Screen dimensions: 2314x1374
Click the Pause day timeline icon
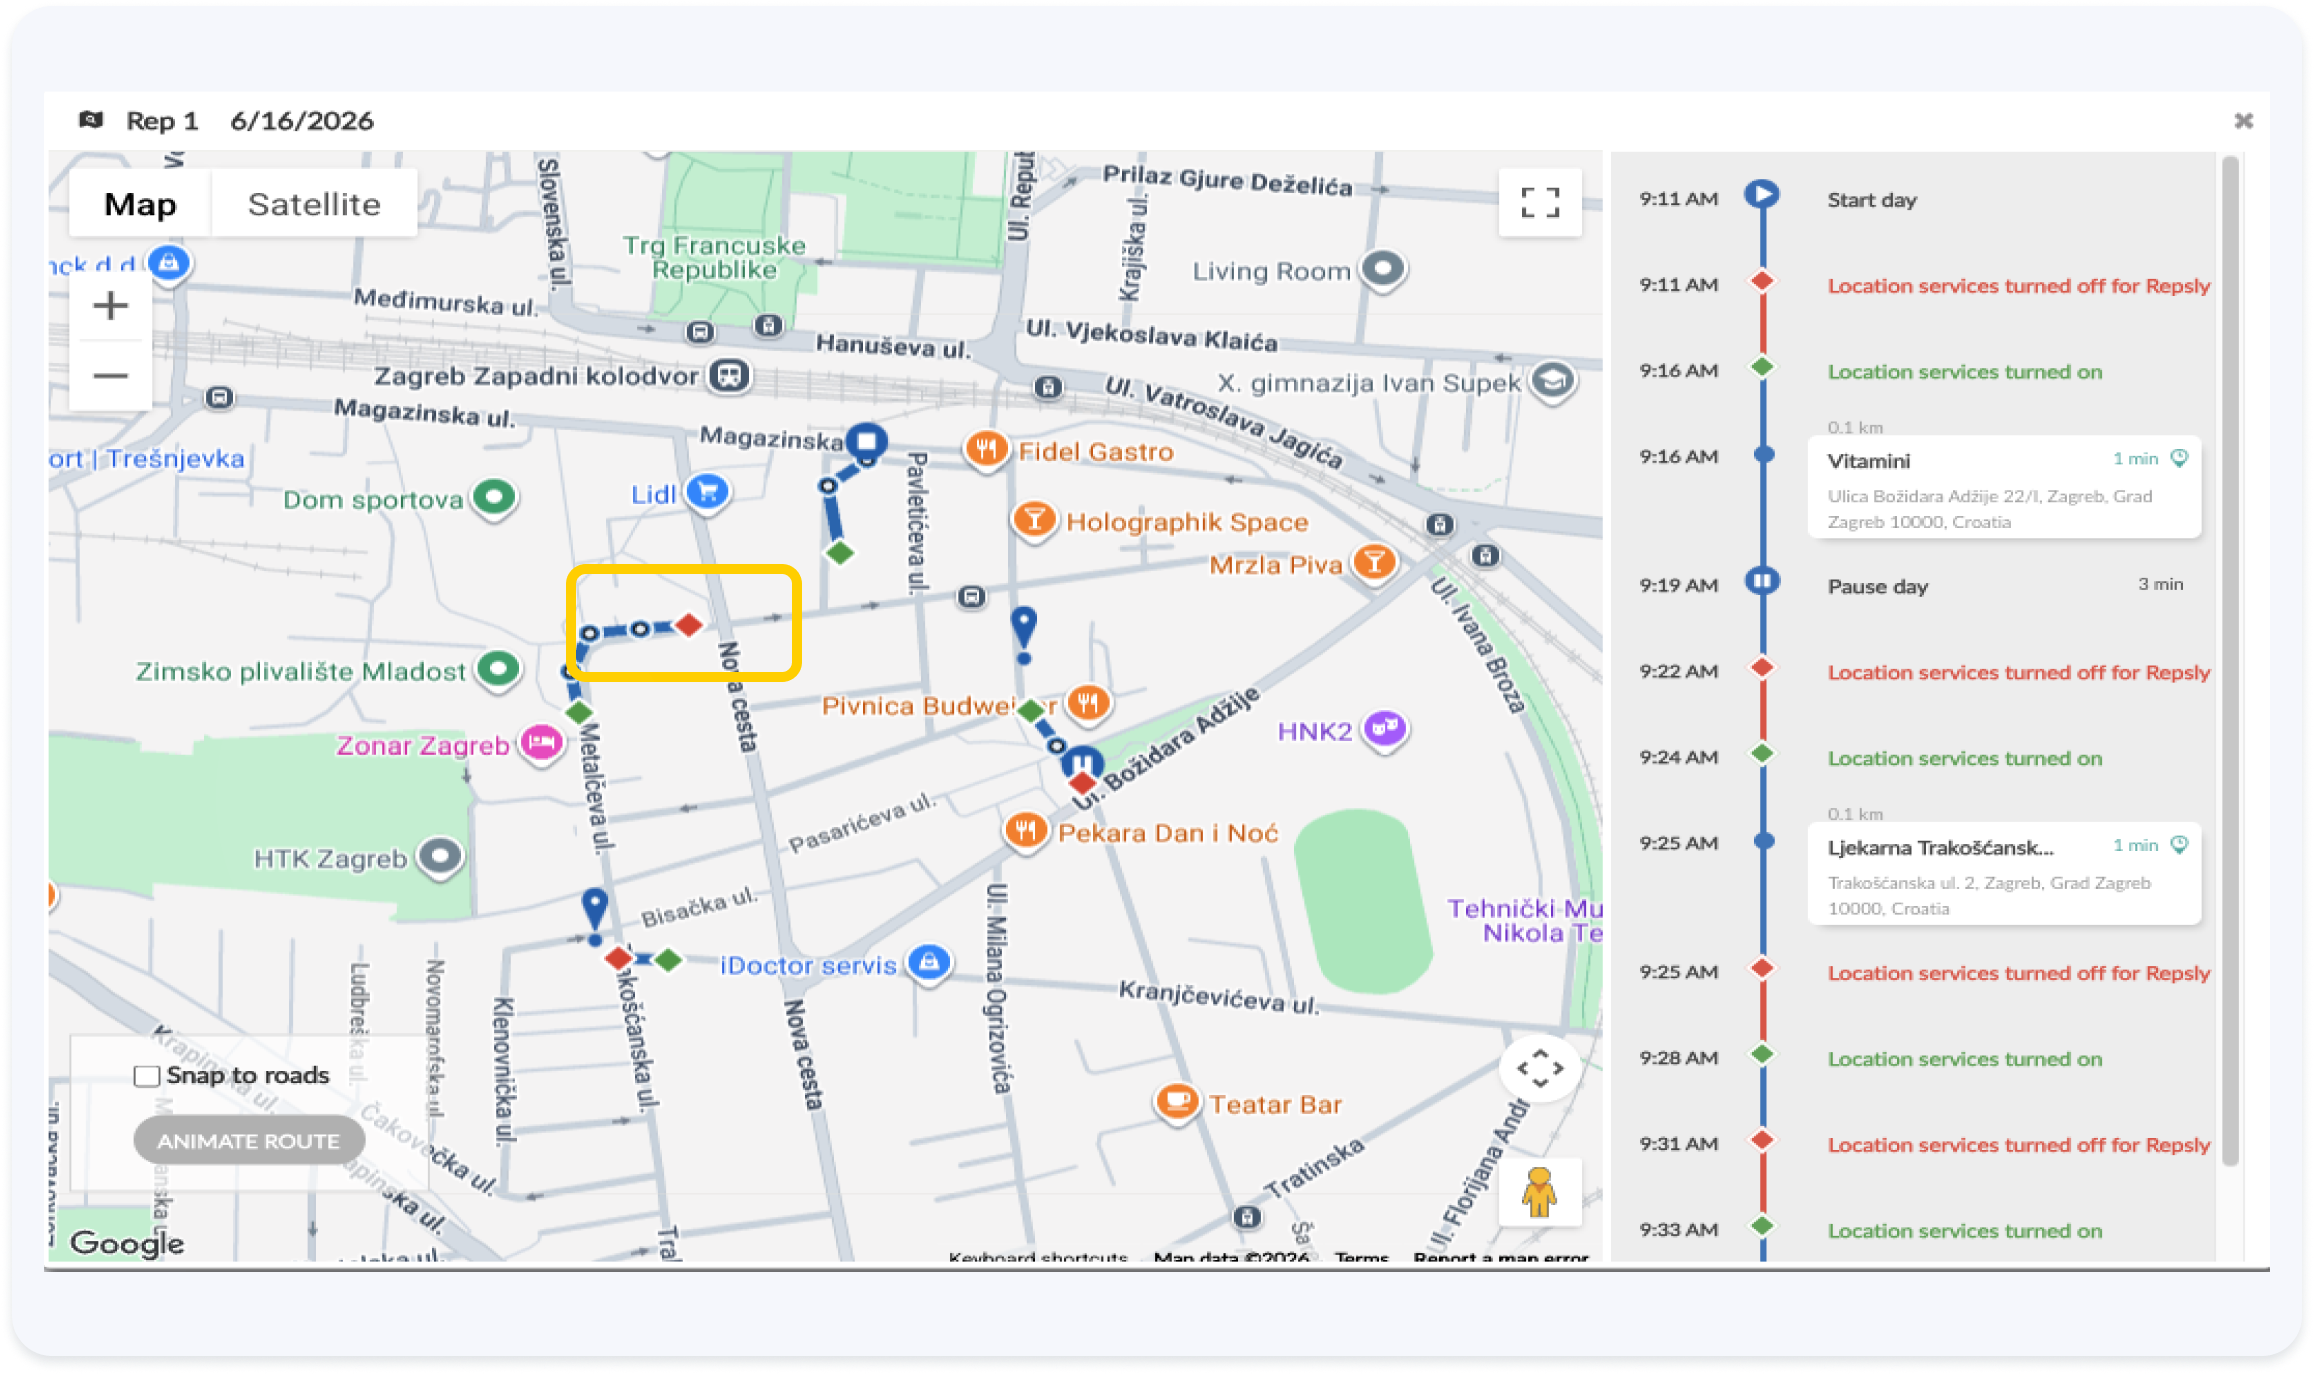(x=1762, y=581)
